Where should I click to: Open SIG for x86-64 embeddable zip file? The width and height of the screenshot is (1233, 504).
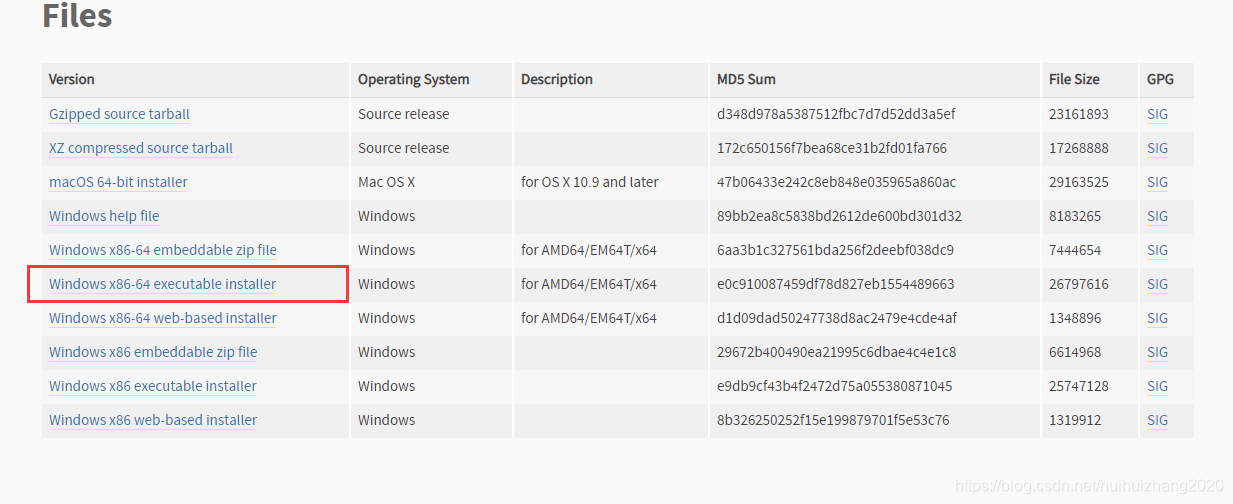click(x=1157, y=250)
